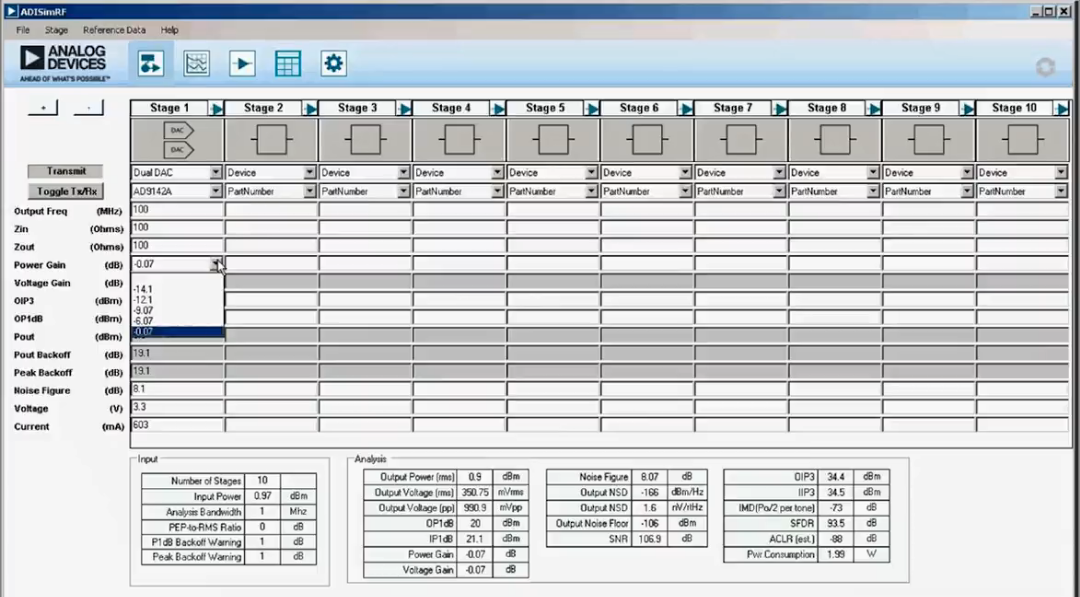Click the Noise Figure field showing 8.1
Screen dimensions: 1080x597
[x=177, y=389]
